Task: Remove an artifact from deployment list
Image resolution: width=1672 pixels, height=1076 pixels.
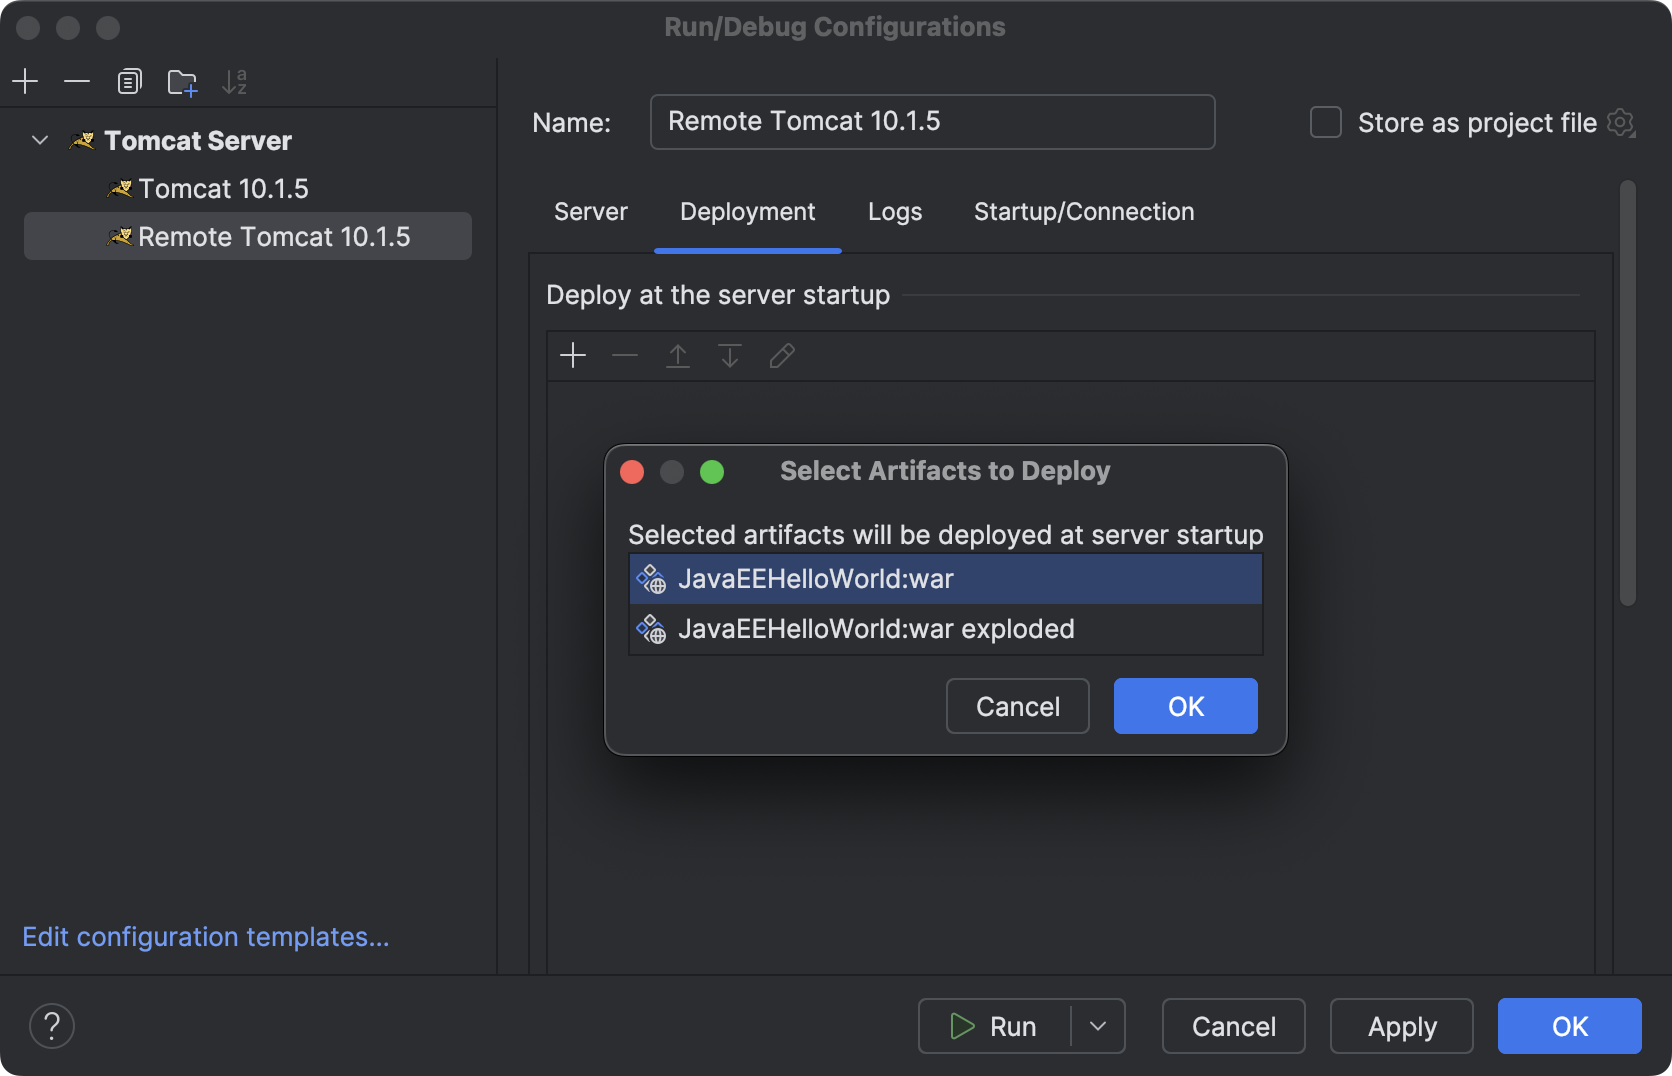Action: pyautogui.click(x=625, y=355)
